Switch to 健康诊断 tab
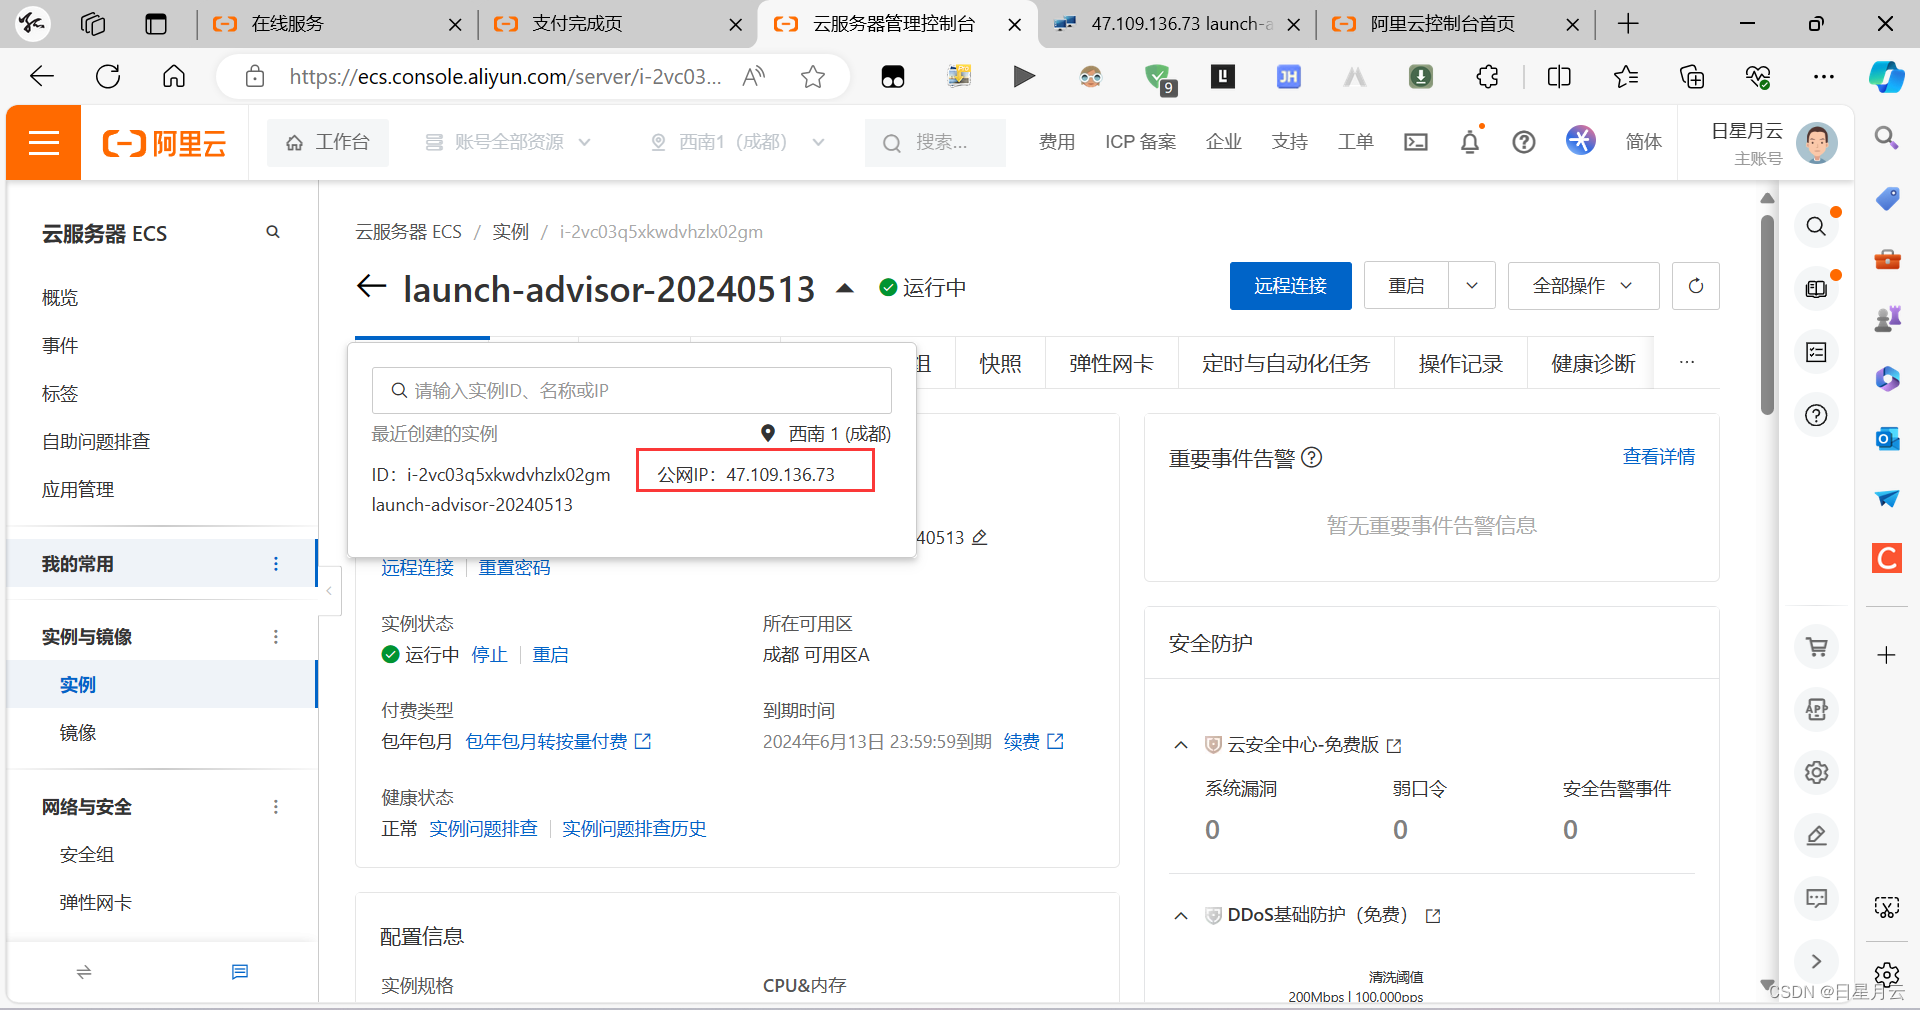The width and height of the screenshot is (1920, 1010). [x=1593, y=364]
